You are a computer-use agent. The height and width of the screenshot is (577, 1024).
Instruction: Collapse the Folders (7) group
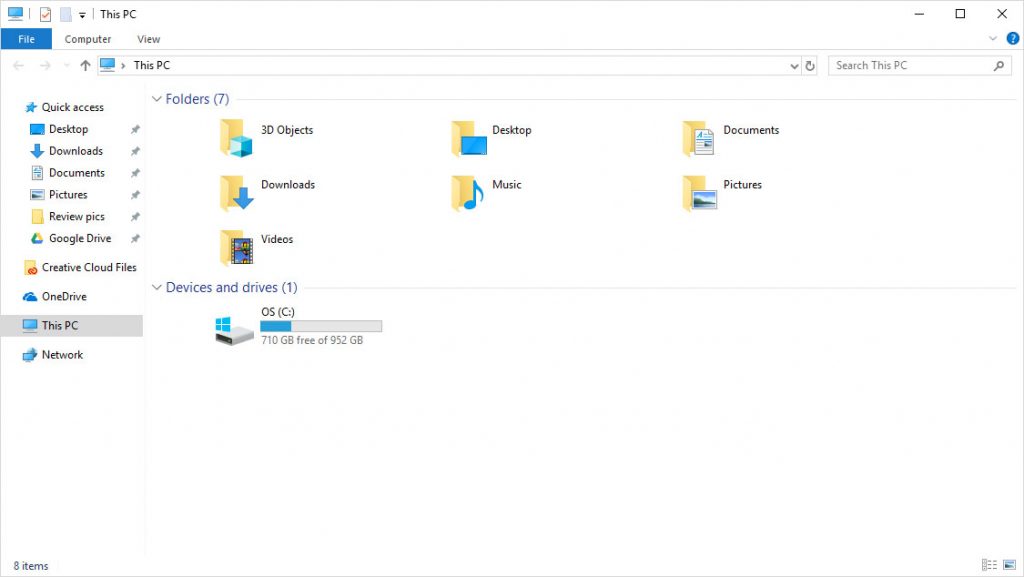157,99
